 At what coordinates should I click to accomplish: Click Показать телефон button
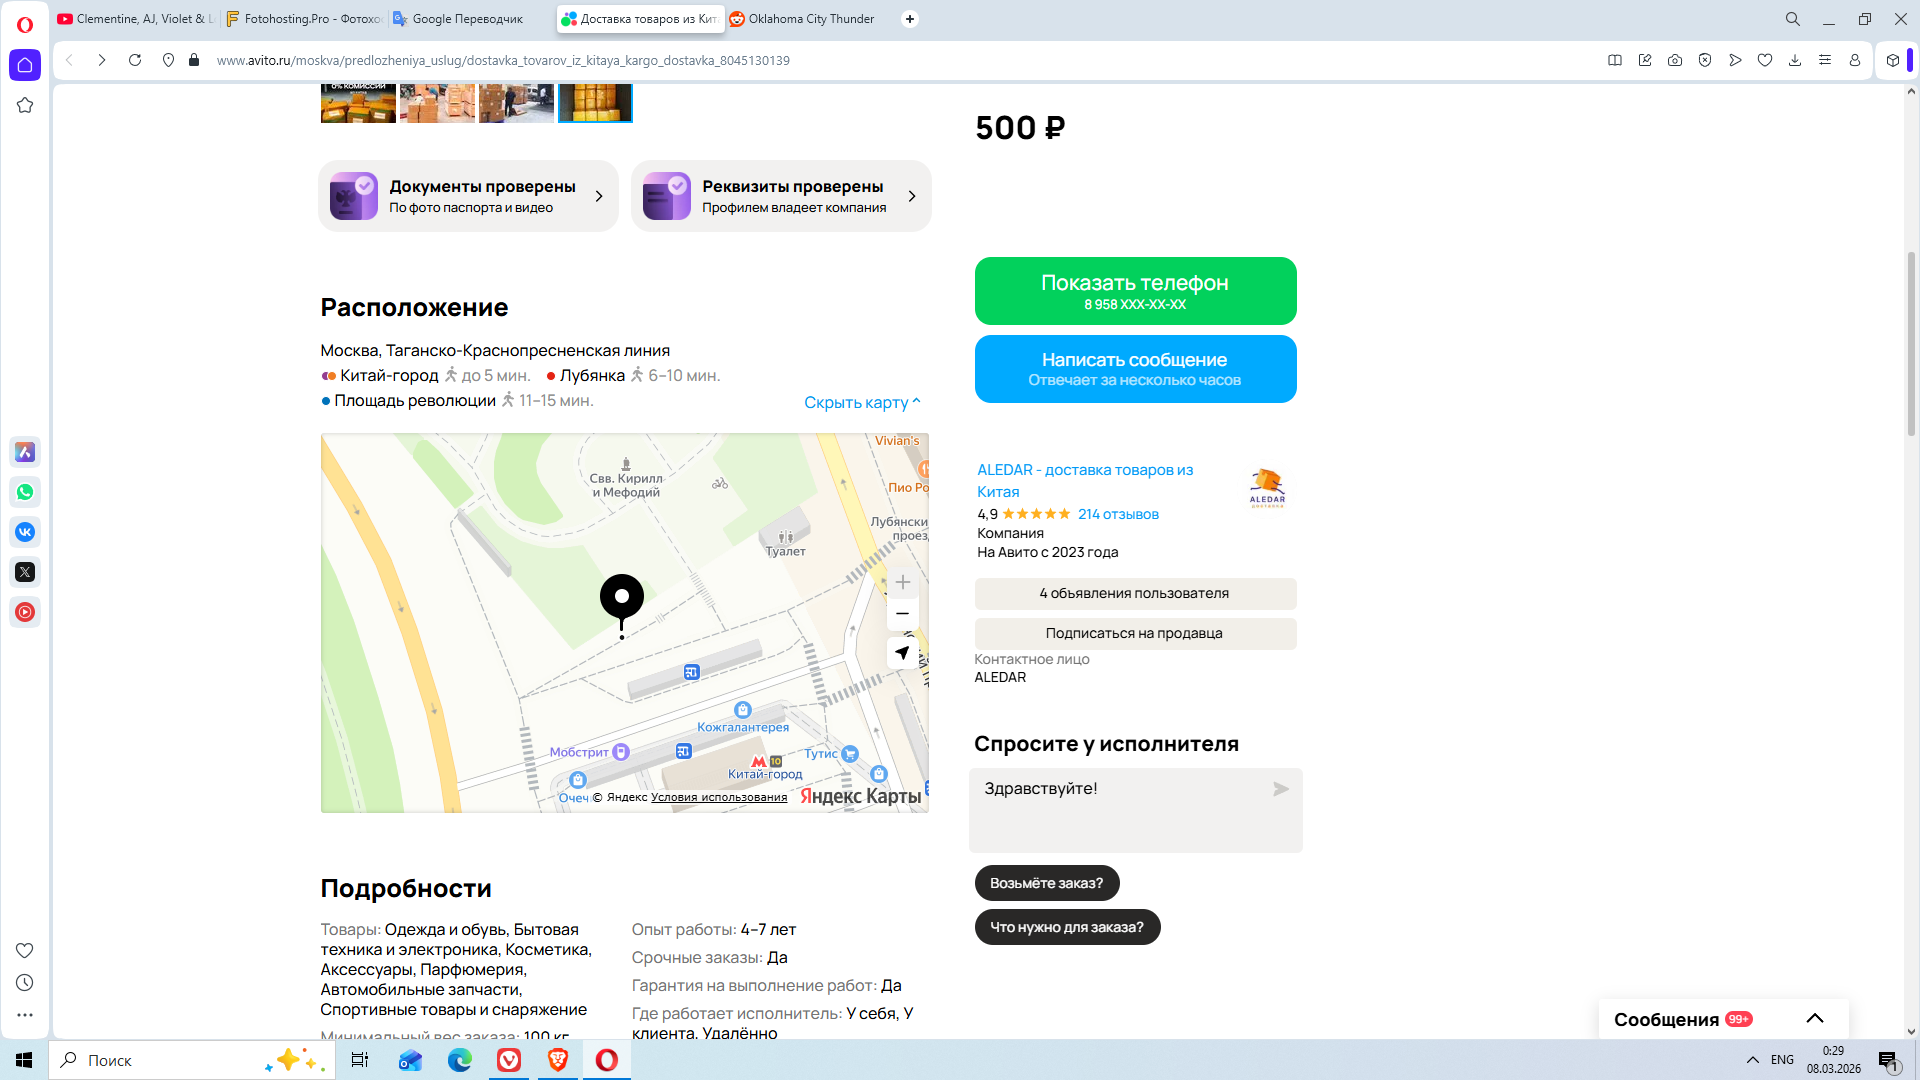click(1135, 291)
